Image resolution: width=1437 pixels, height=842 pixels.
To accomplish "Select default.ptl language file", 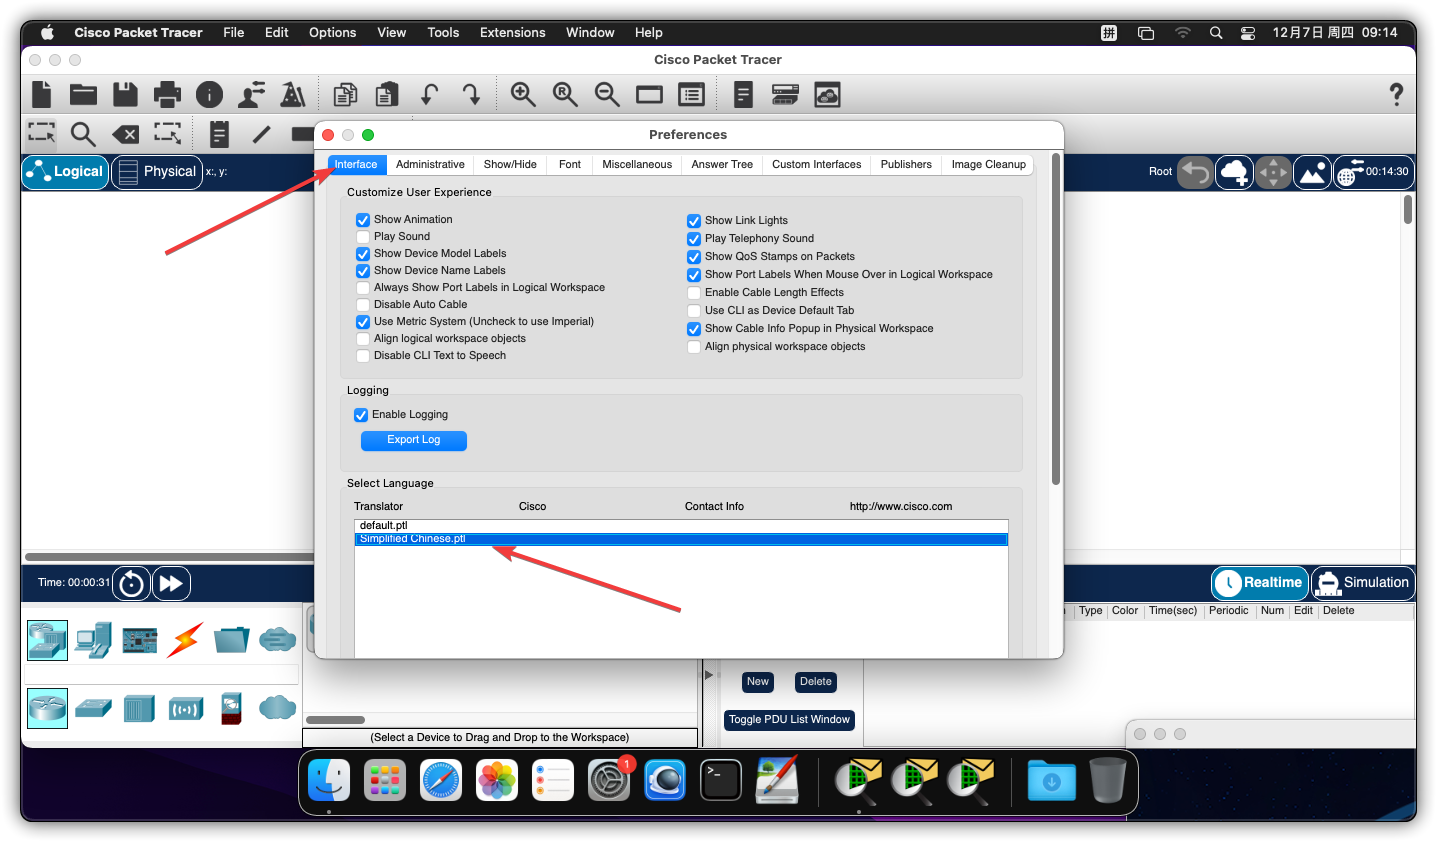I will [x=681, y=525].
